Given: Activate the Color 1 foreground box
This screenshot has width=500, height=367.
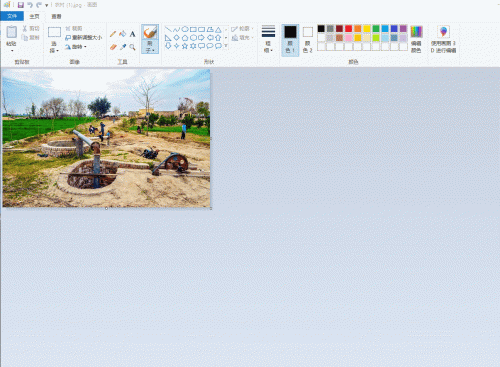Looking at the screenshot, I should (290, 39).
